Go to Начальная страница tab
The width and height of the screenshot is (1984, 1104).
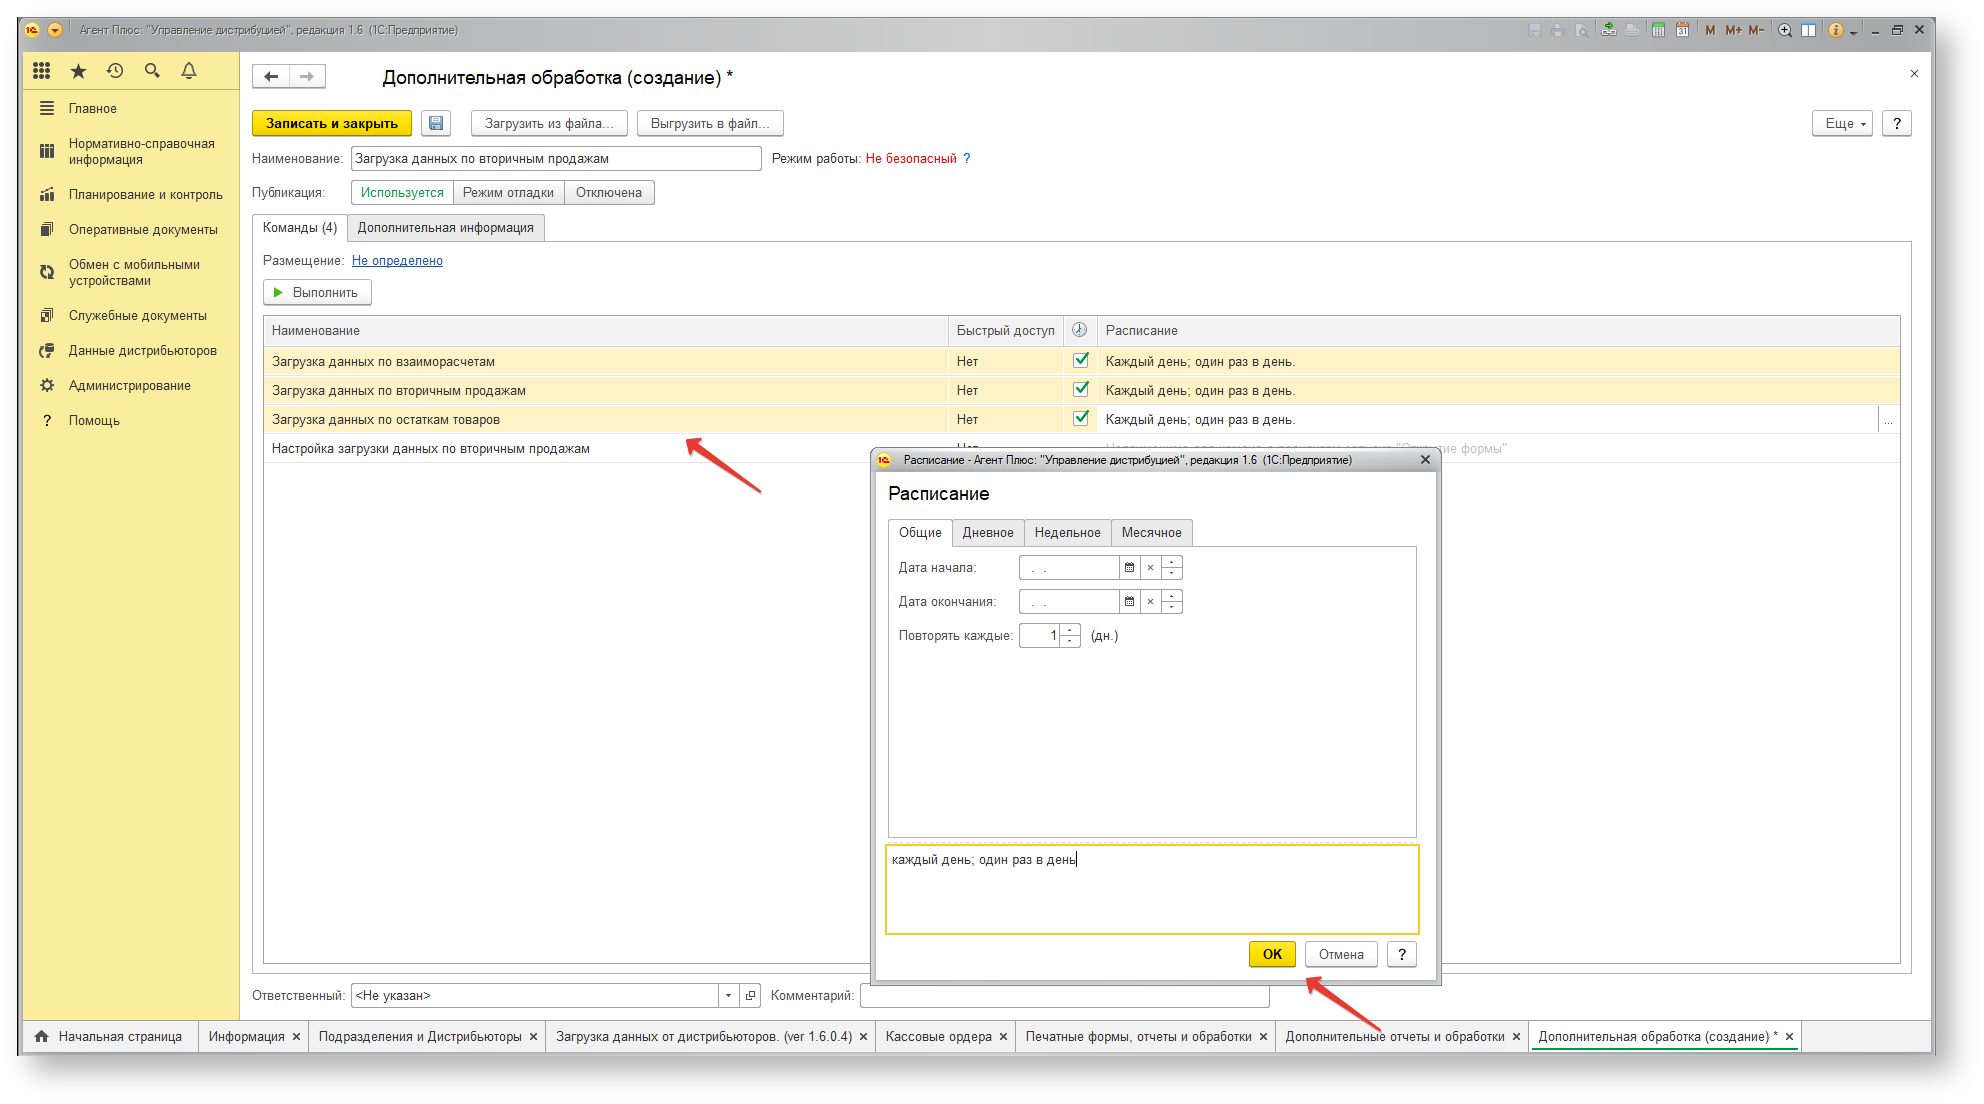tap(110, 1036)
